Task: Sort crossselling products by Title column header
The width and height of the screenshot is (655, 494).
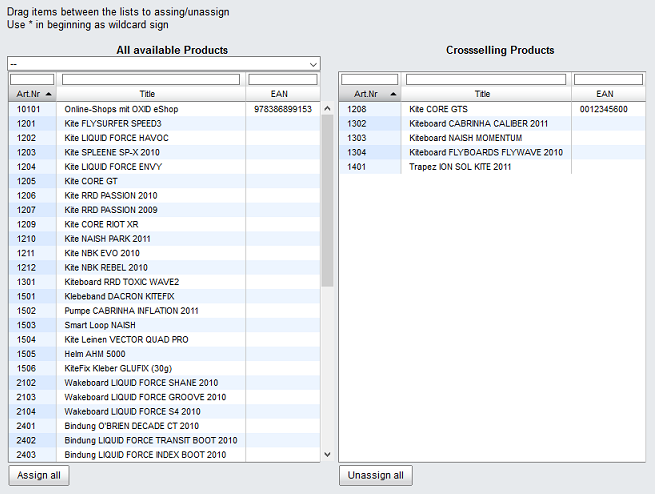Action: [x=486, y=94]
